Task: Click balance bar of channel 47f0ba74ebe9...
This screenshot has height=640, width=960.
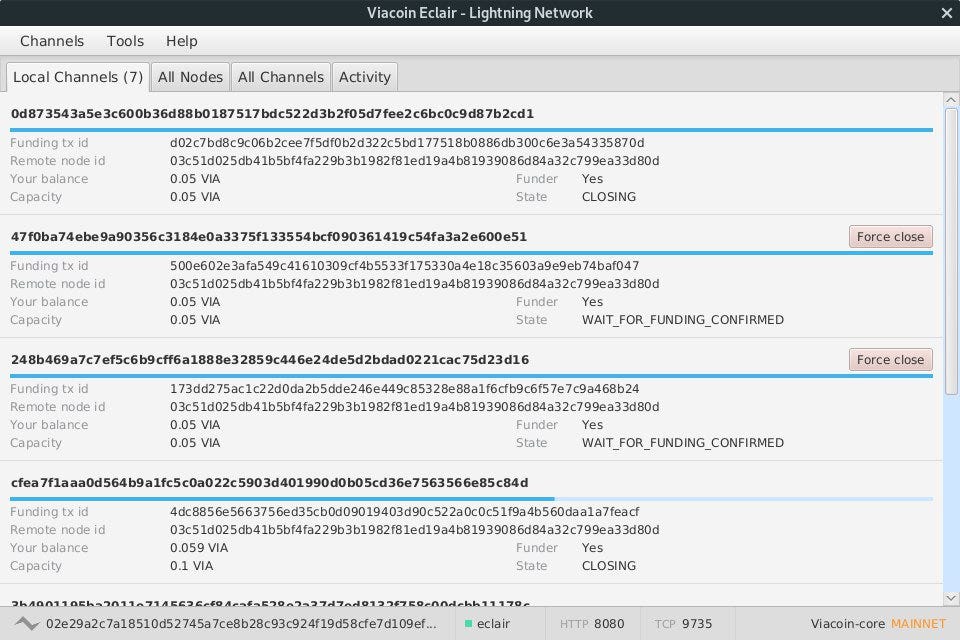Action: click(471, 253)
